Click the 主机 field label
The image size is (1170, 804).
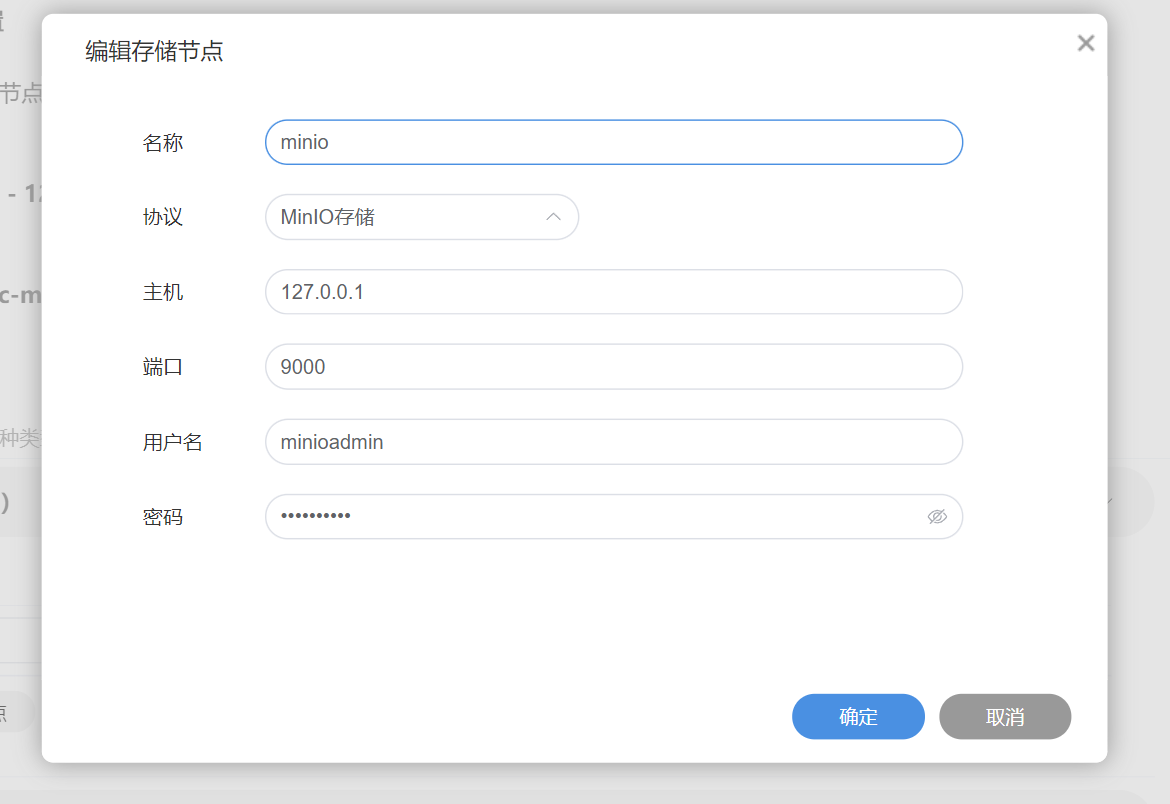163,293
